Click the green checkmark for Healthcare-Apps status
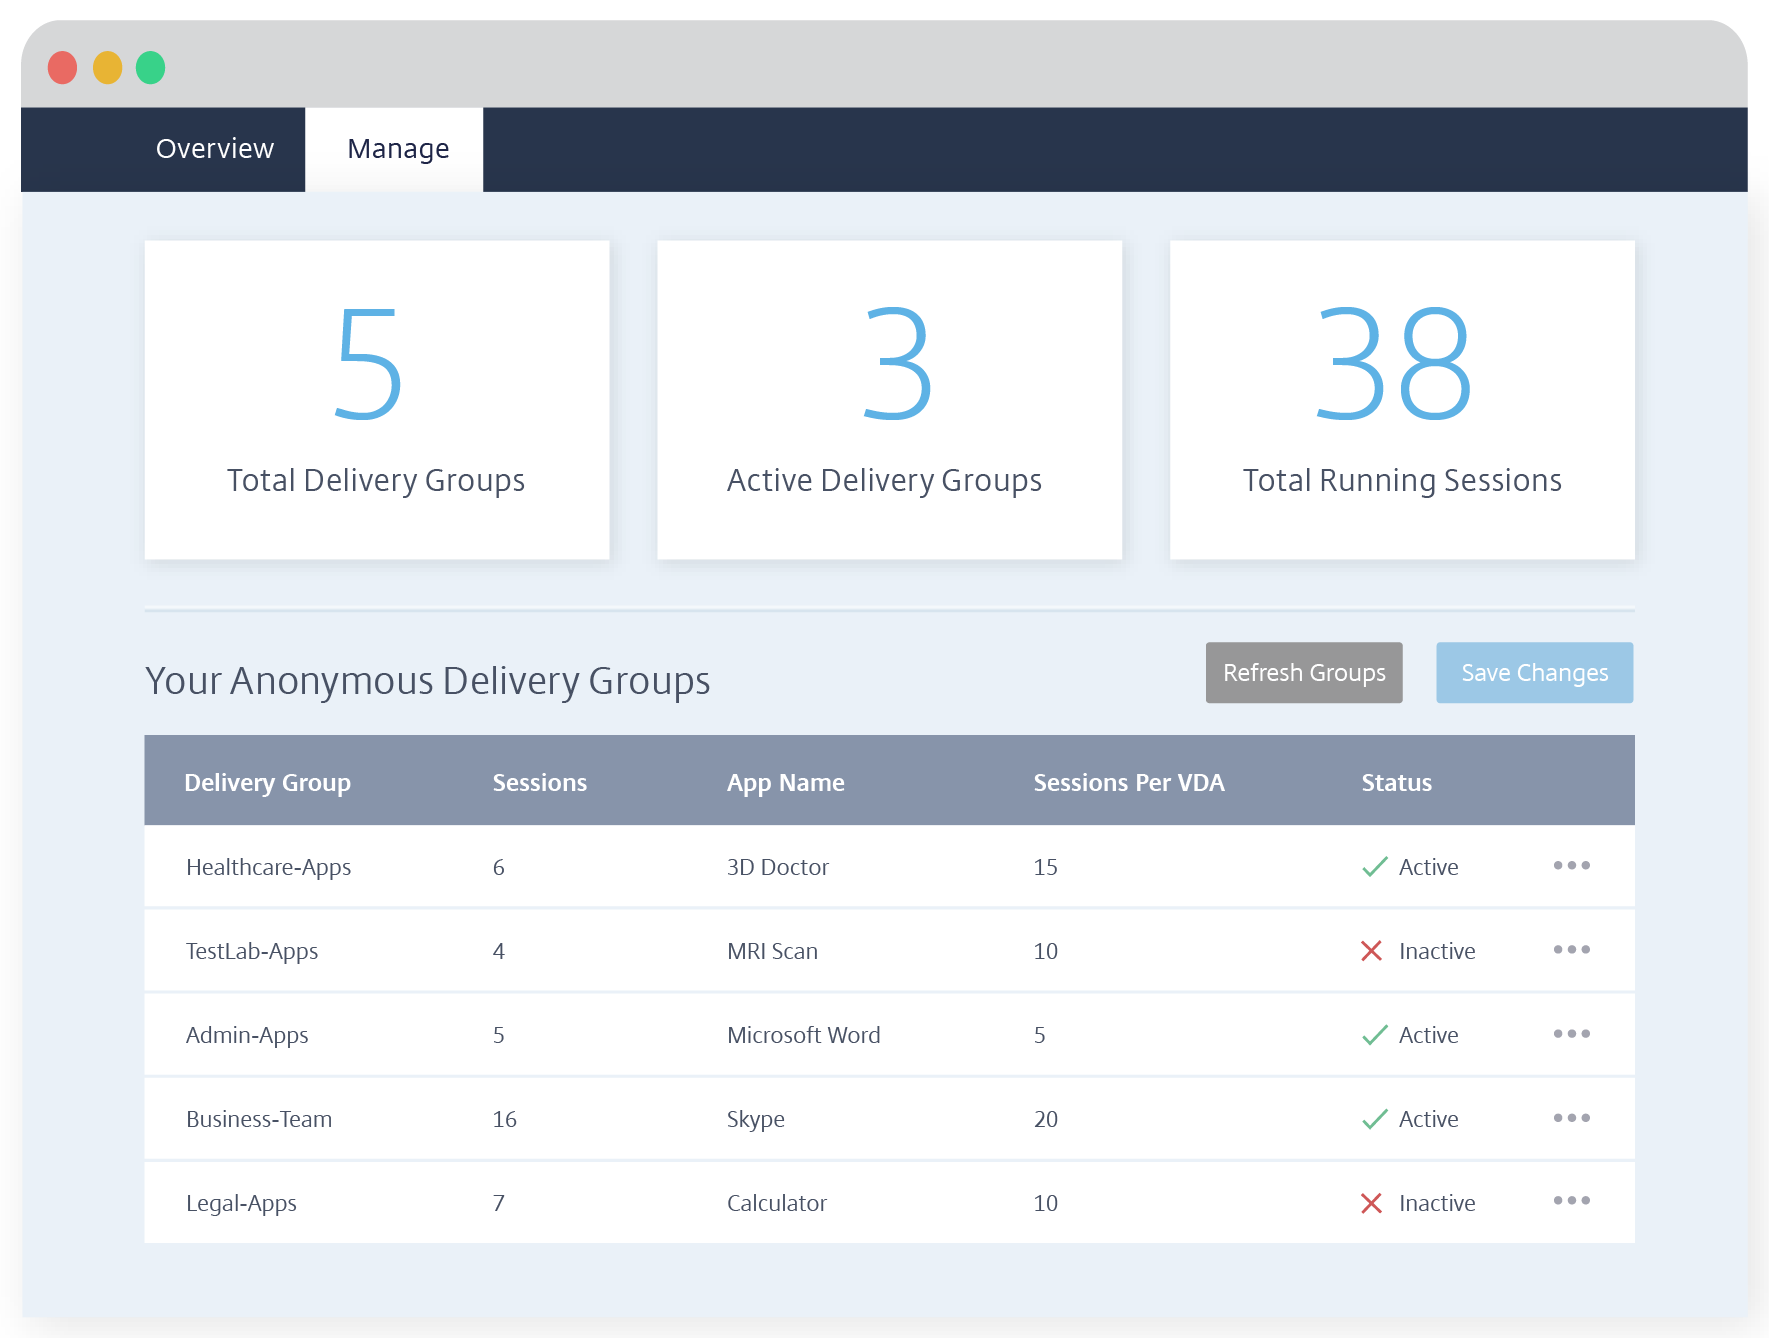Viewport: 1769px width, 1338px height. [1375, 867]
